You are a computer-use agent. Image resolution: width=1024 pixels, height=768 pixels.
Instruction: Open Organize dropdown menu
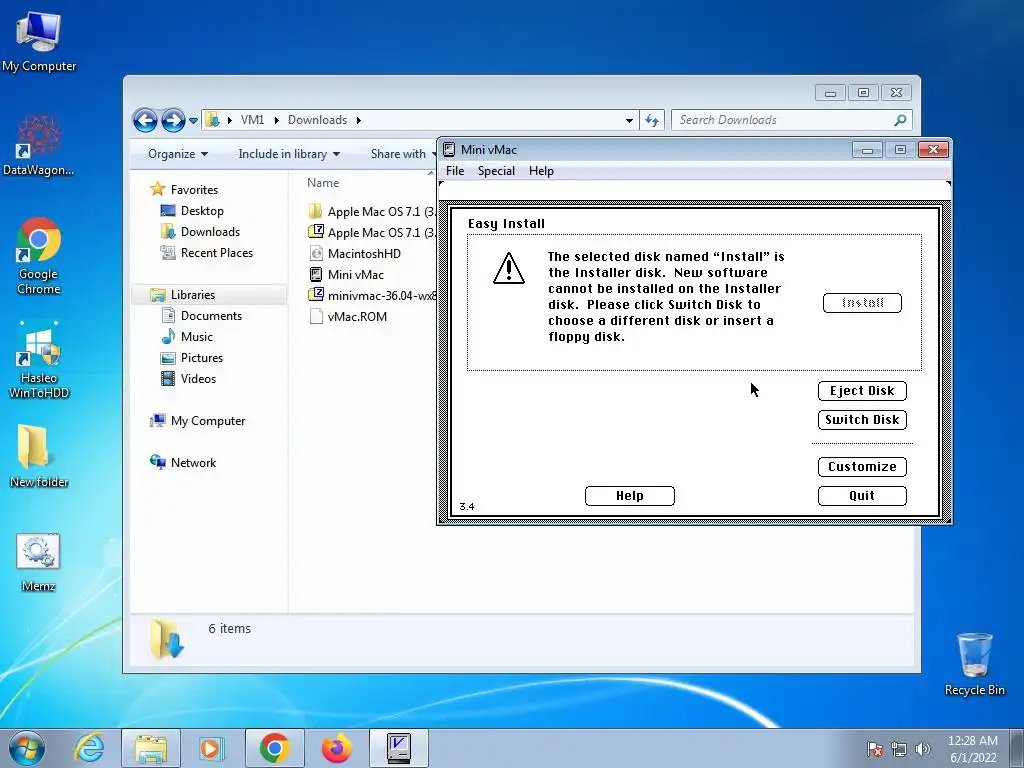pyautogui.click(x=178, y=154)
